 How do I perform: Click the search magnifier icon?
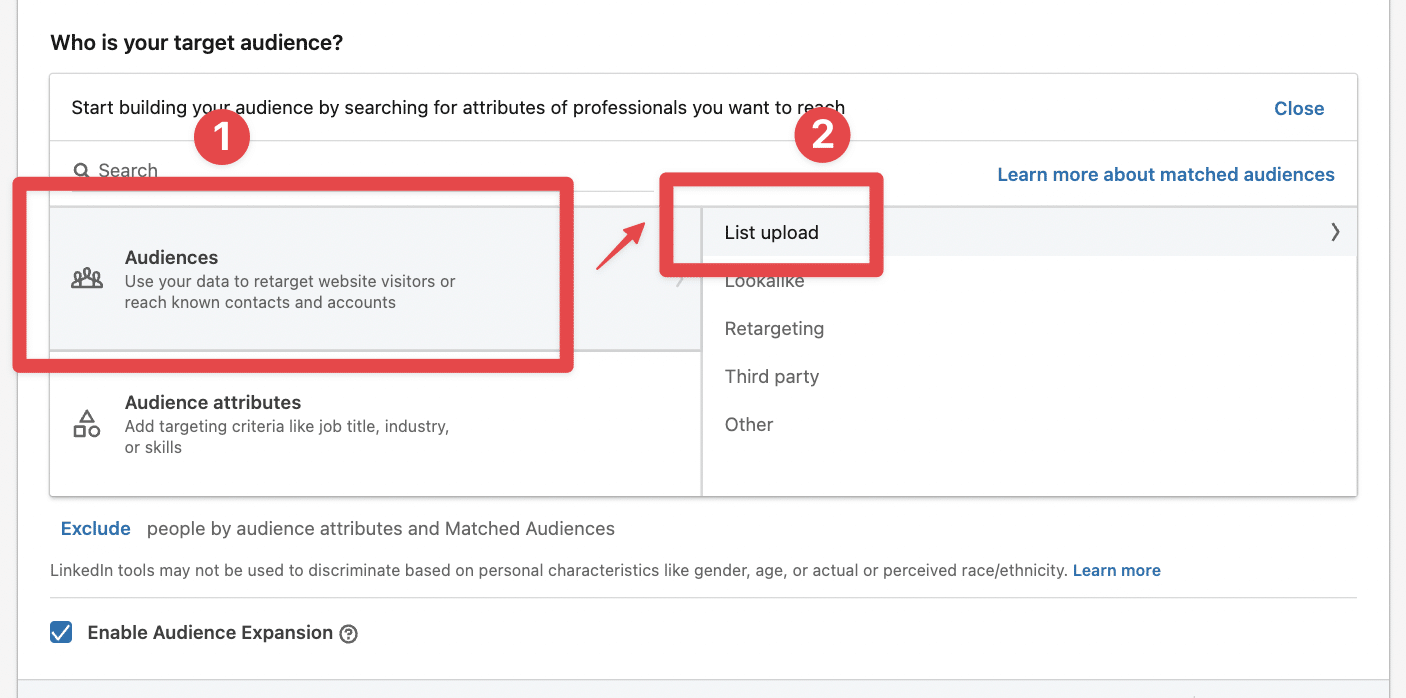[82, 171]
